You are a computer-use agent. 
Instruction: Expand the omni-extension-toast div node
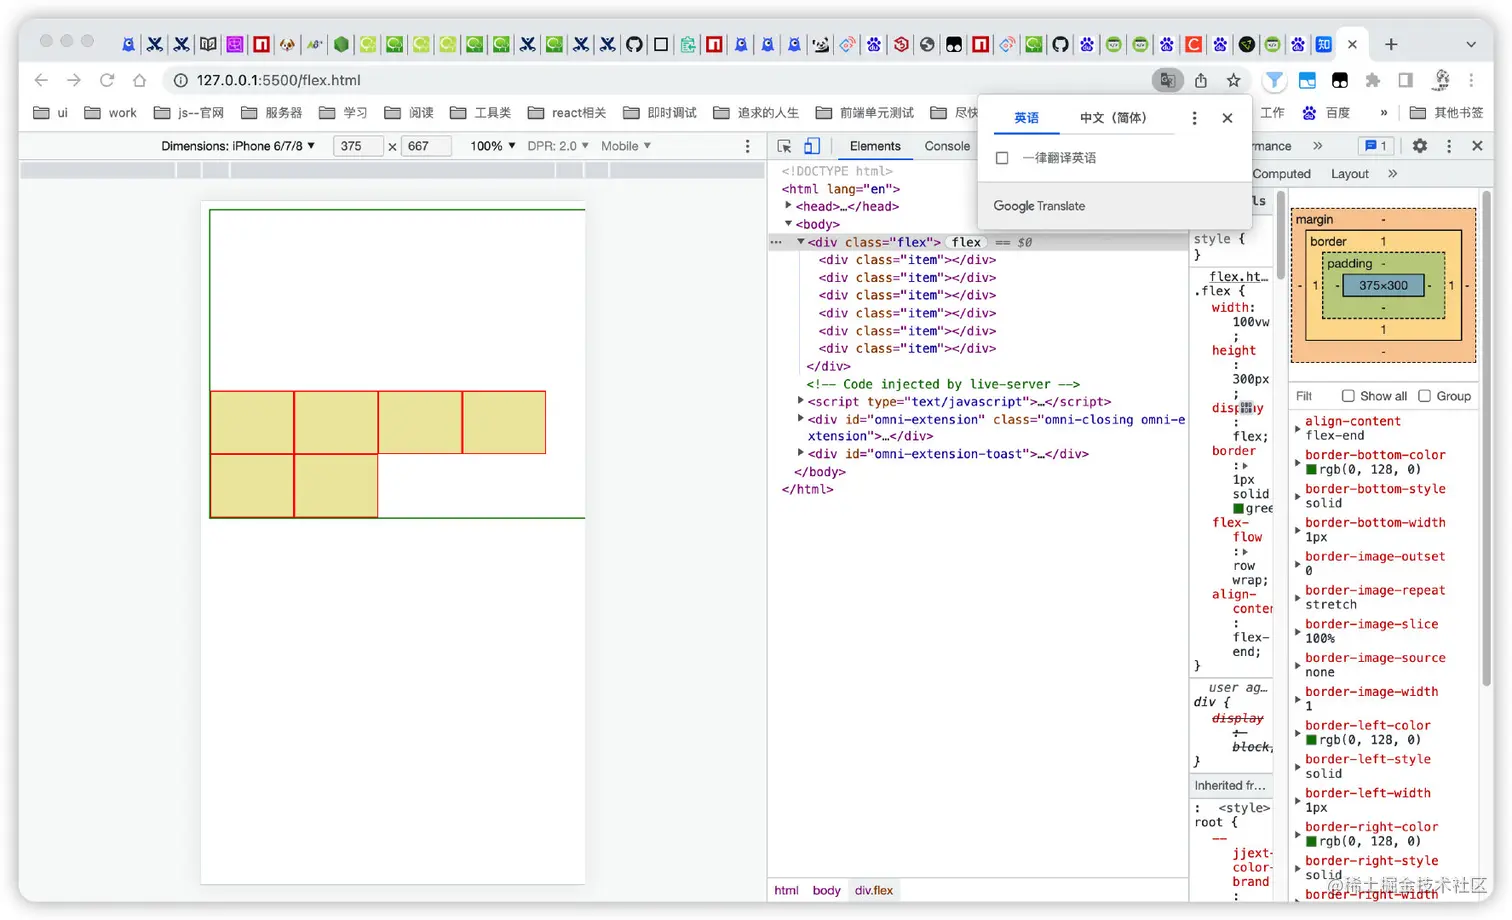(800, 453)
